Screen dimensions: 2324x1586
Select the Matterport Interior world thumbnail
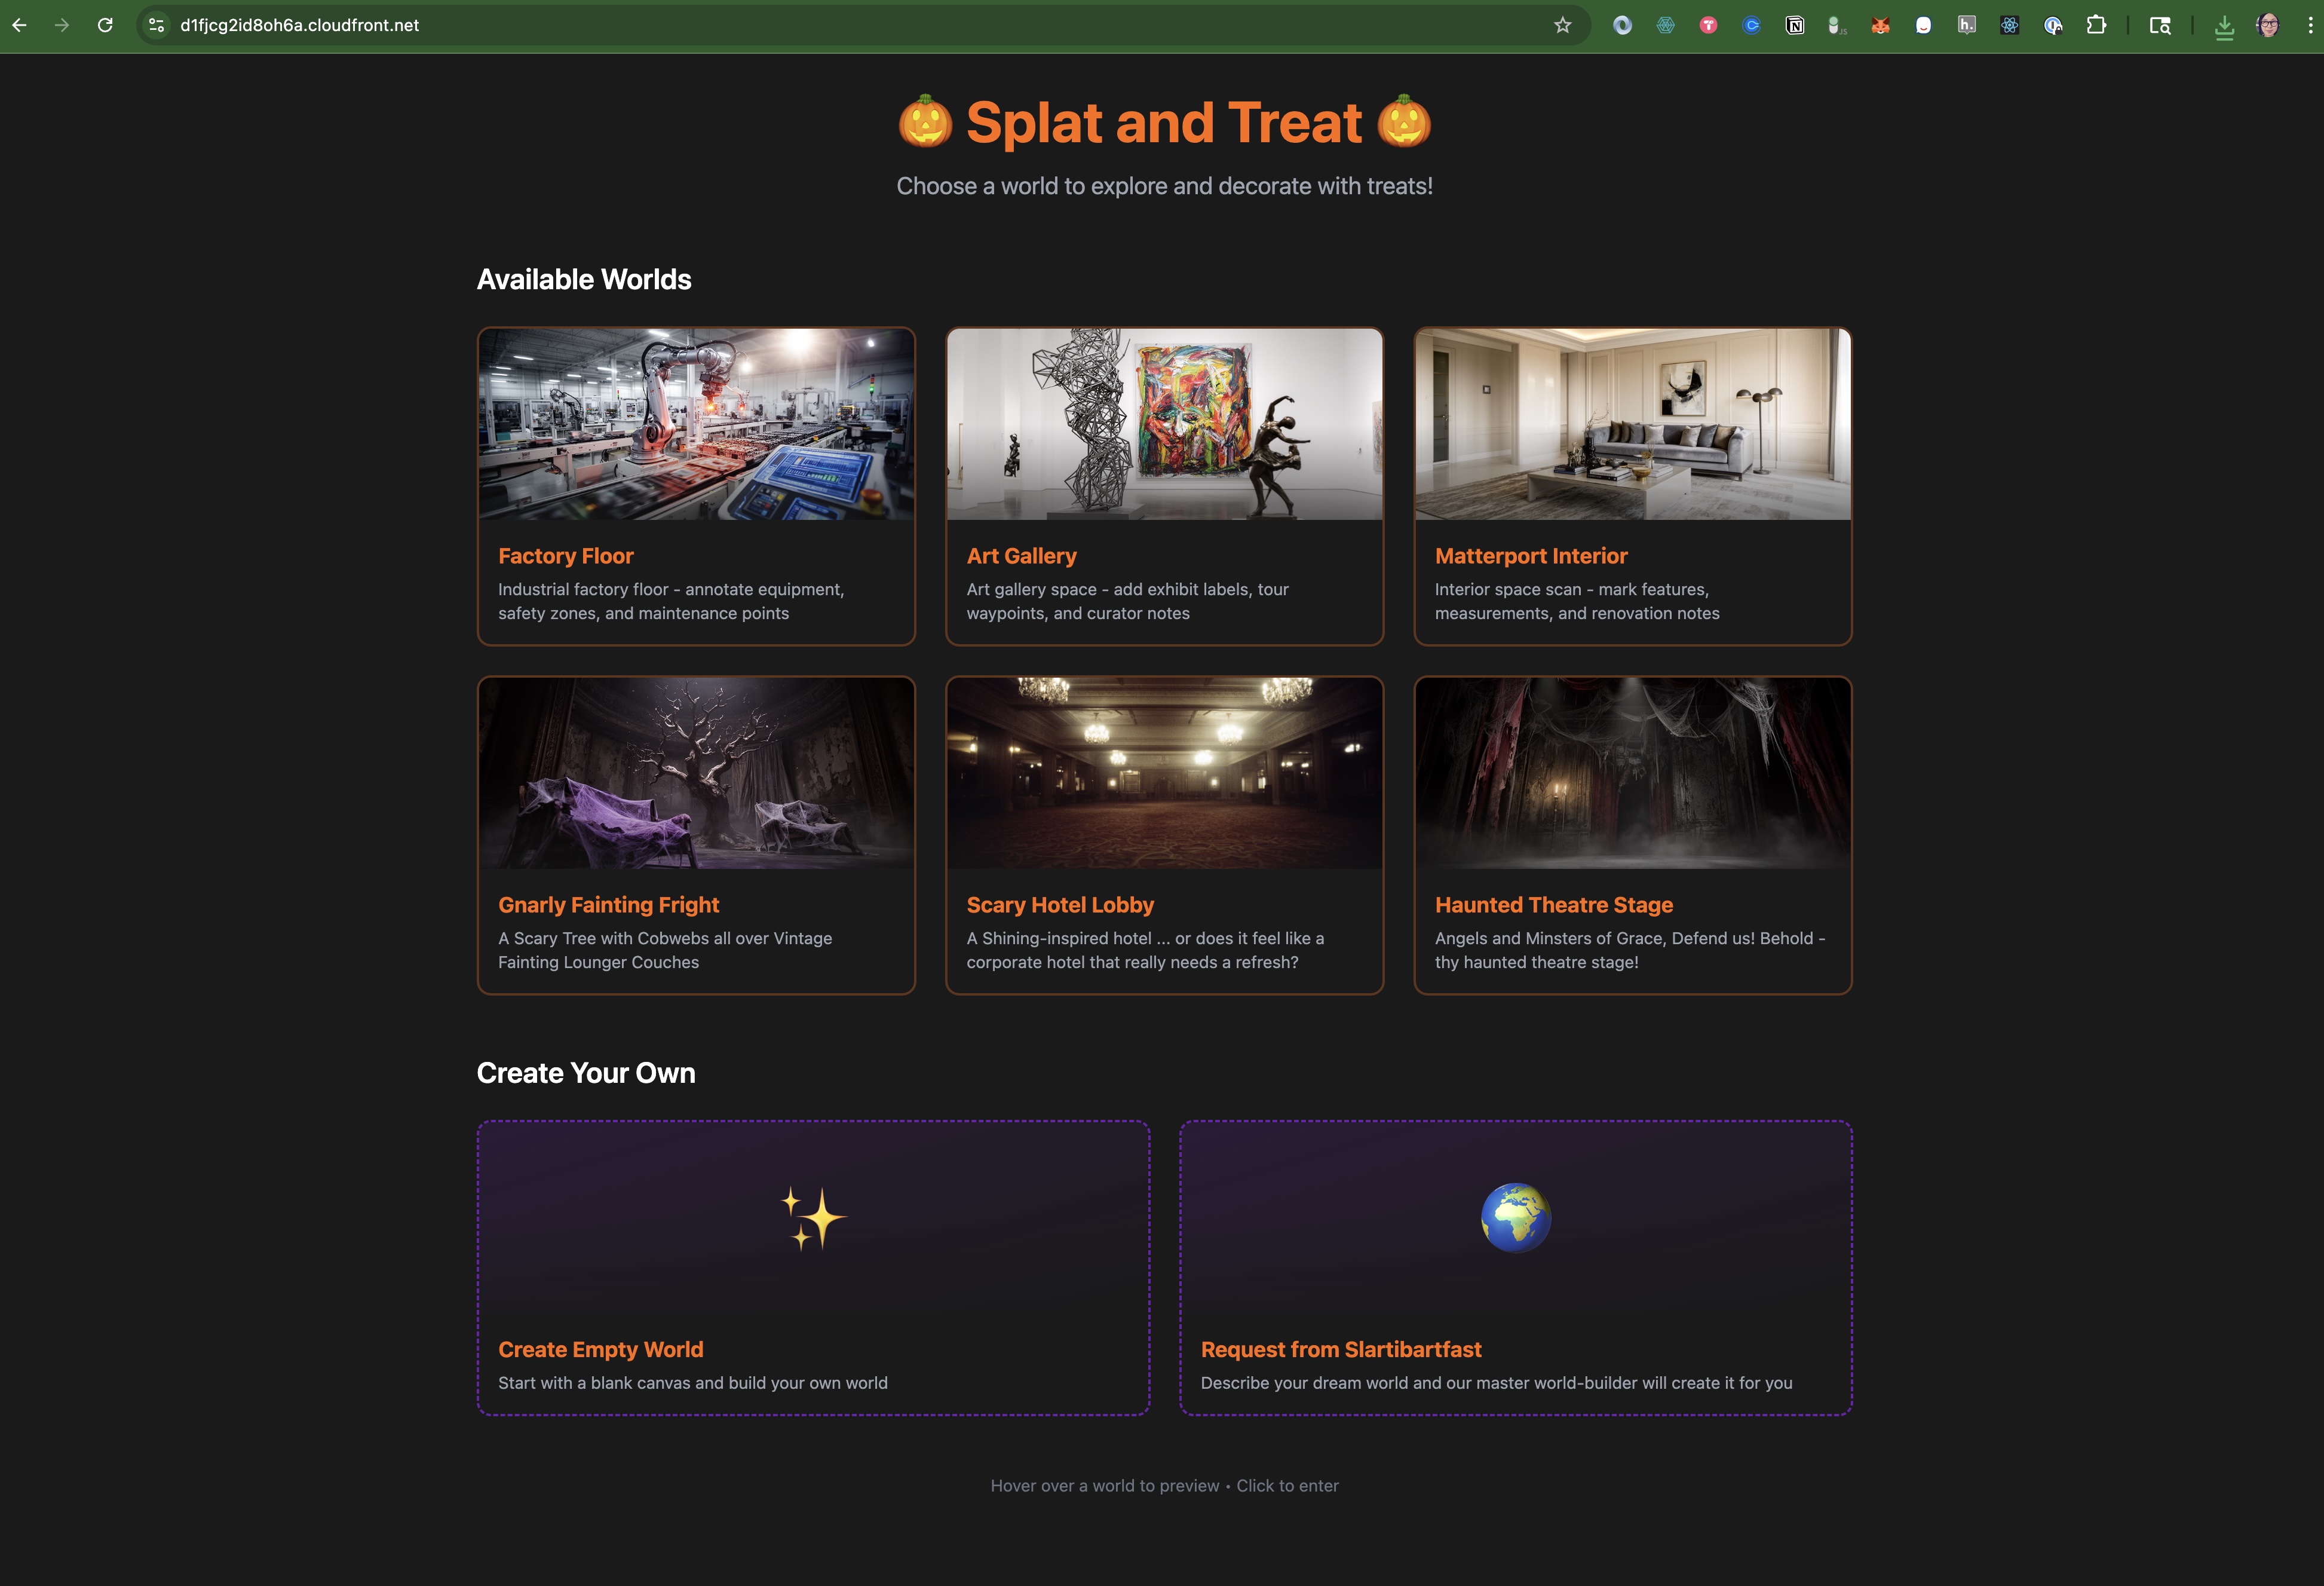tap(1632, 424)
